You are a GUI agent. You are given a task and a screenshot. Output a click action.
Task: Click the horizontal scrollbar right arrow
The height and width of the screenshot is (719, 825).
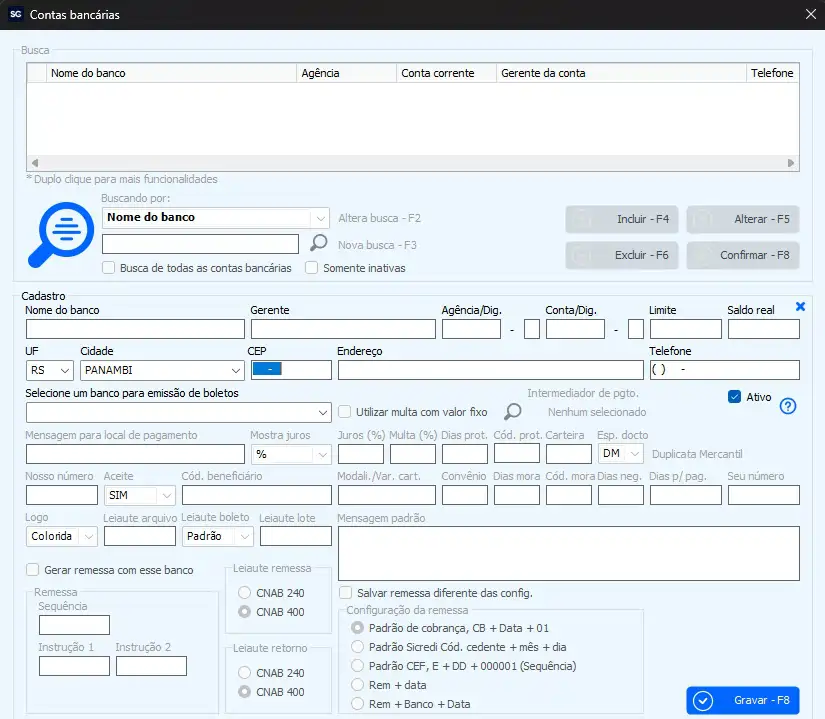[792, 163]
